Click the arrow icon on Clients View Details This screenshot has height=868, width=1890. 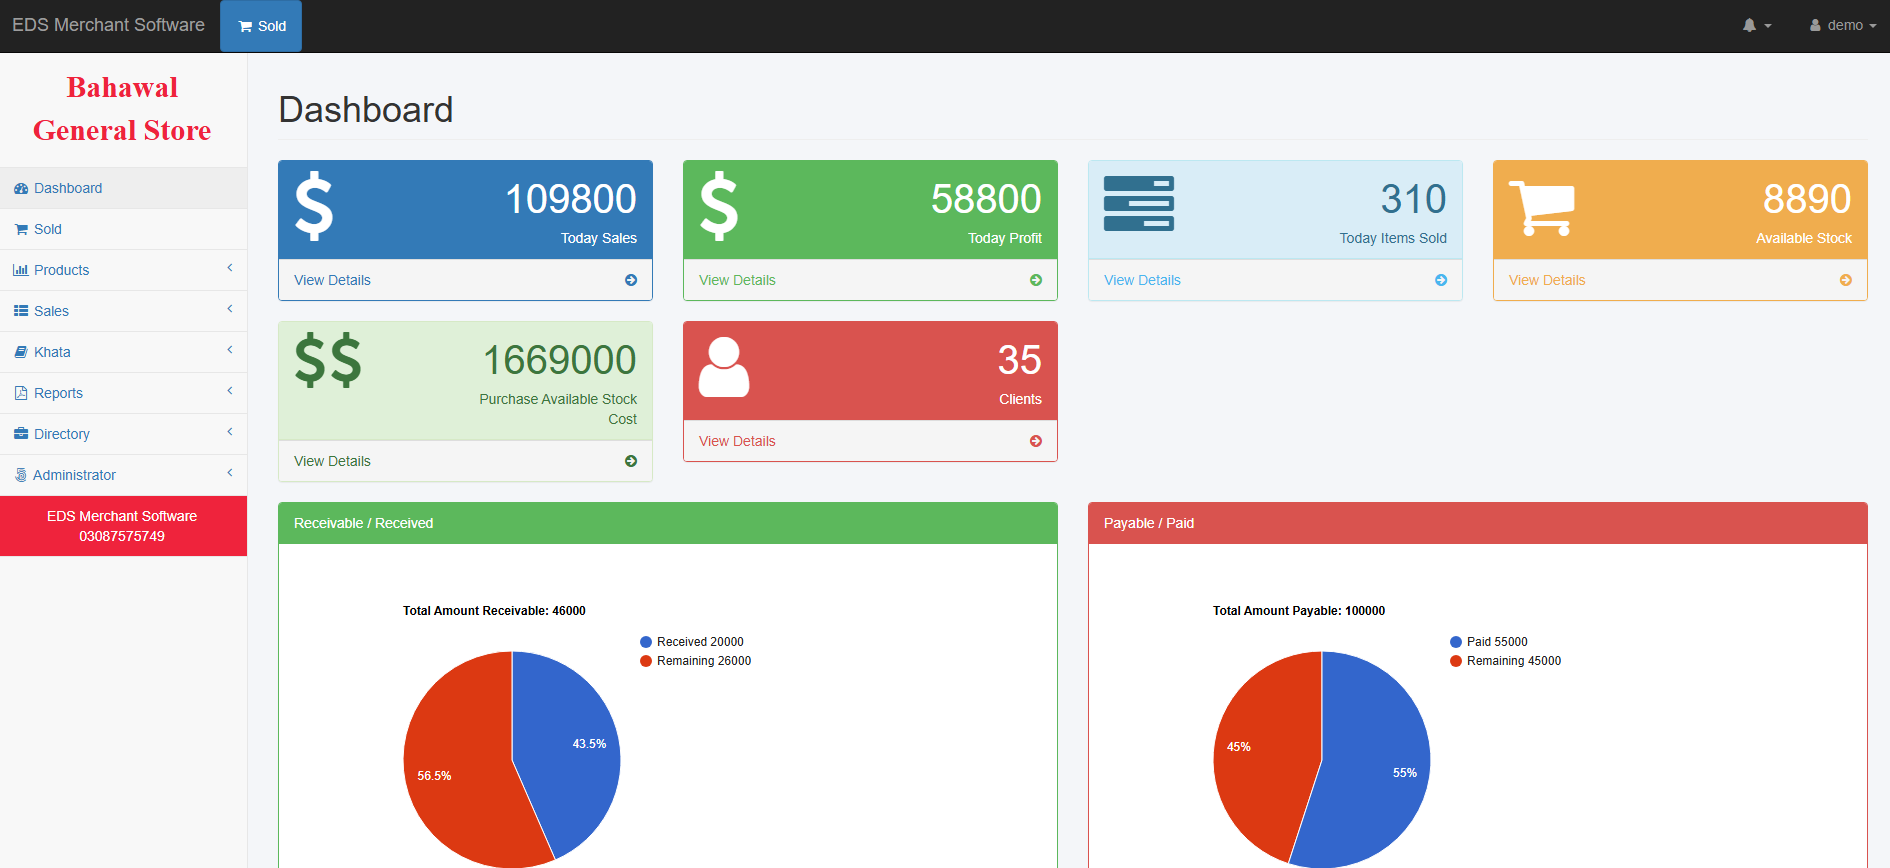pos(1036,441)
